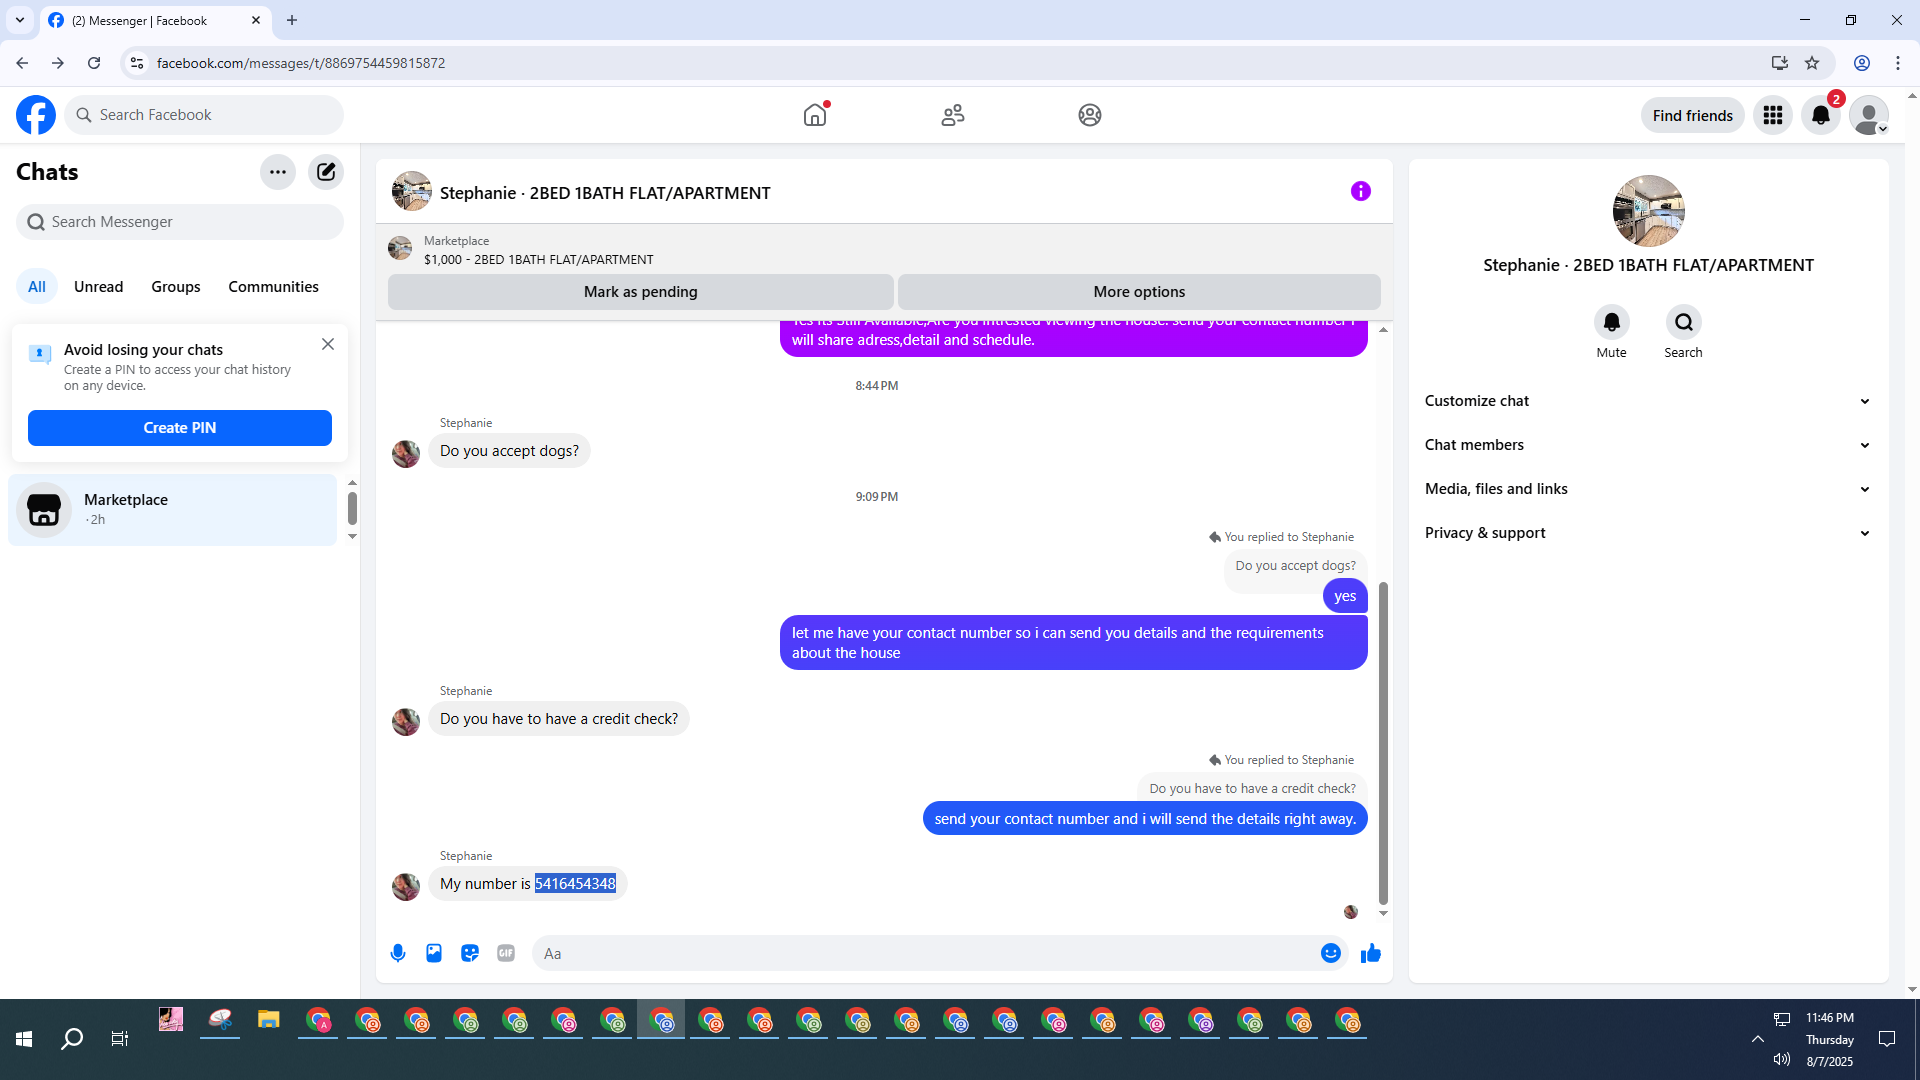
Task: Click the voice clip microphone icon
Action: coord(398,953)
